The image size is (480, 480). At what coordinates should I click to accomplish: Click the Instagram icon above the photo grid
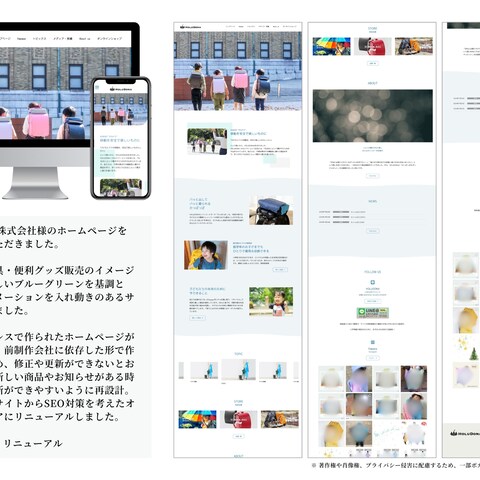(373, 342)
